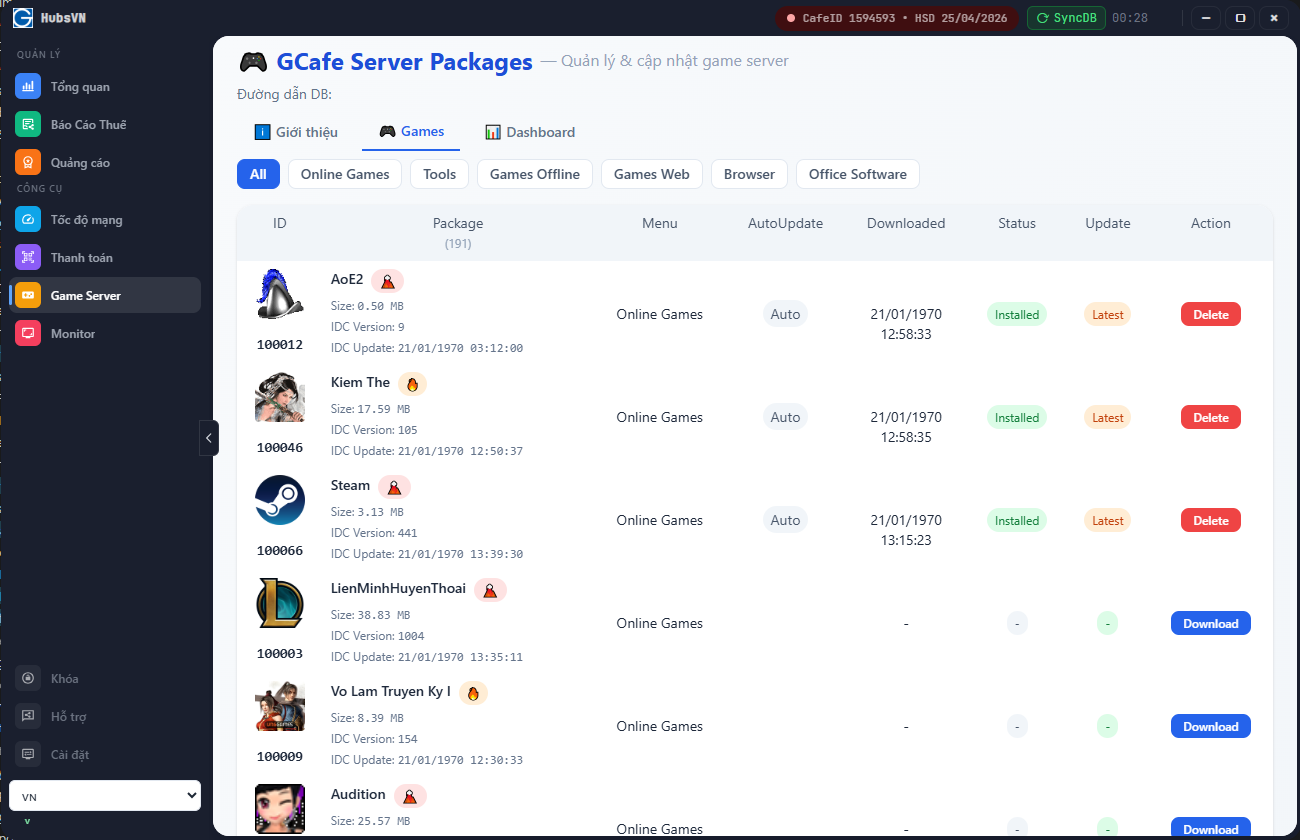Open the Monitor sidebar icon
1300x840 pixels.
tap(28, 334)
